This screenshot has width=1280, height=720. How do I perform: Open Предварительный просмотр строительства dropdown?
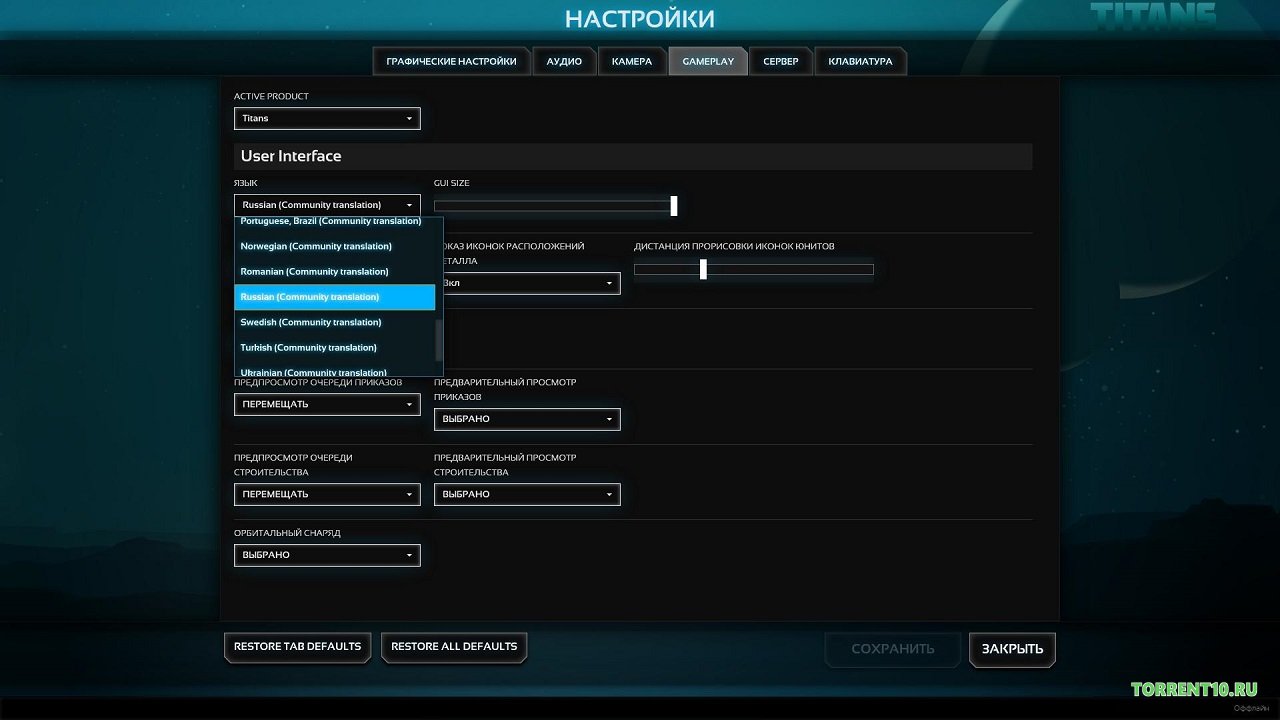(527, 494)
